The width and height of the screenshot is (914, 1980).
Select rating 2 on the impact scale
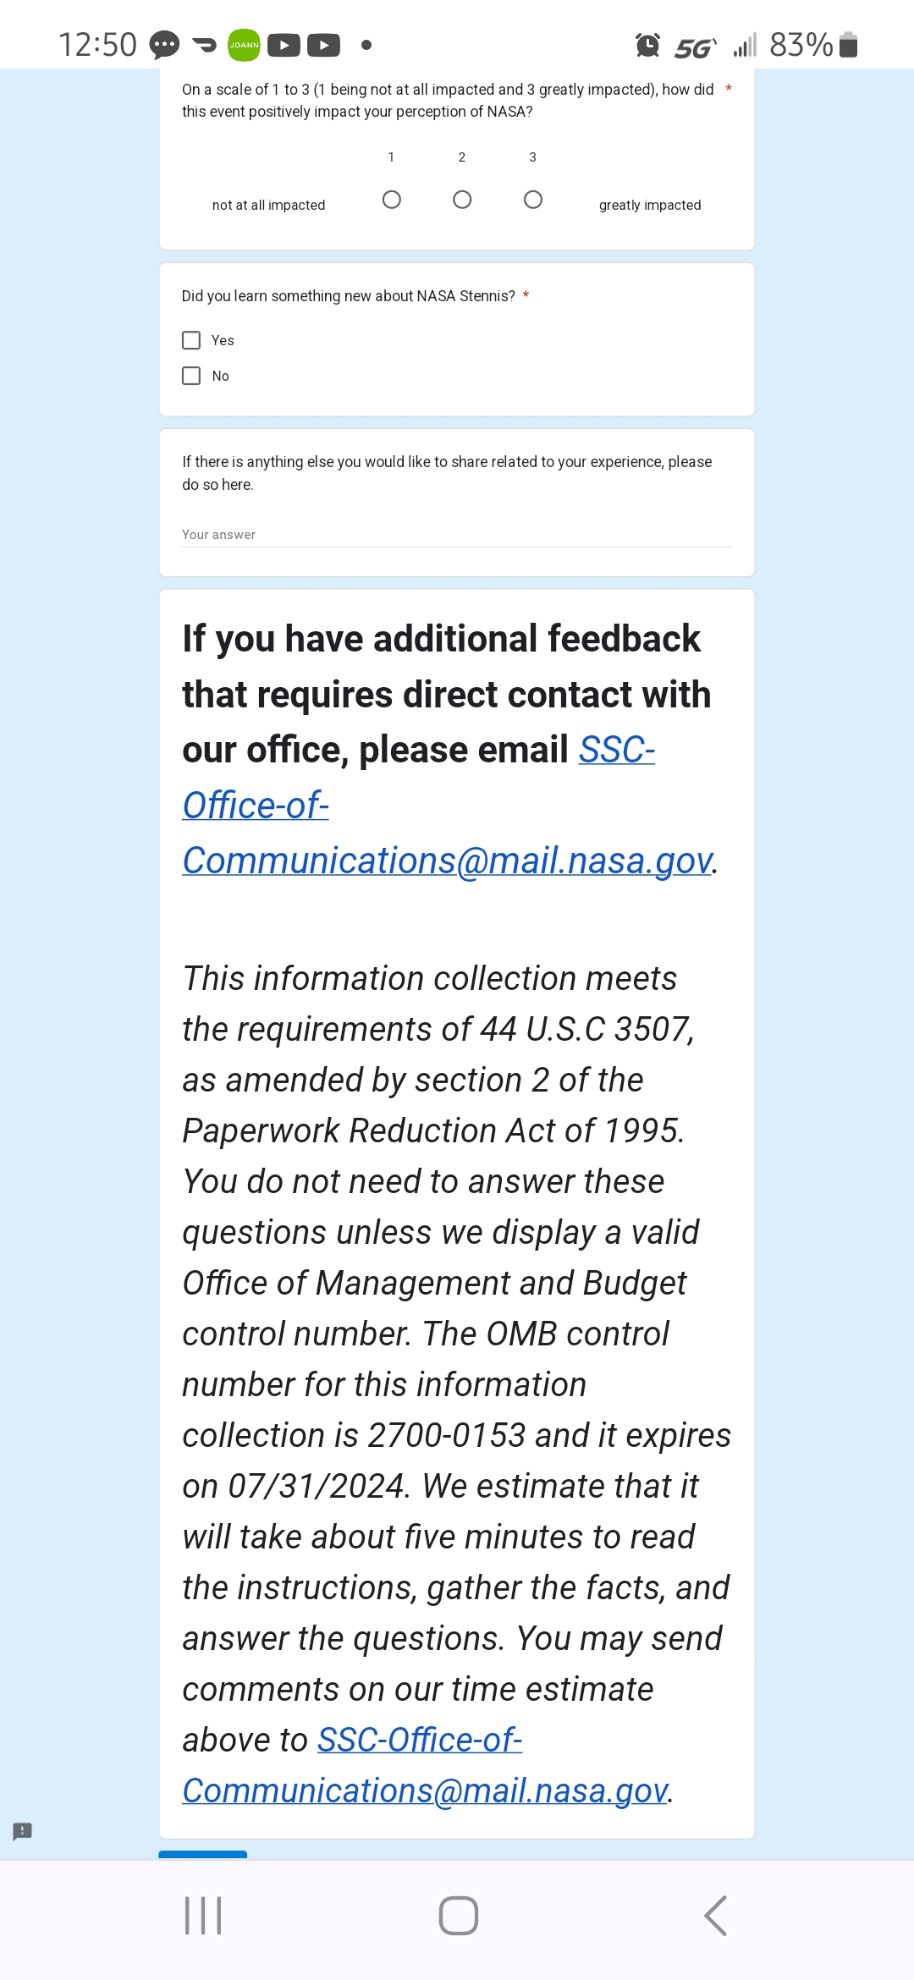click(x=462, y=200)
